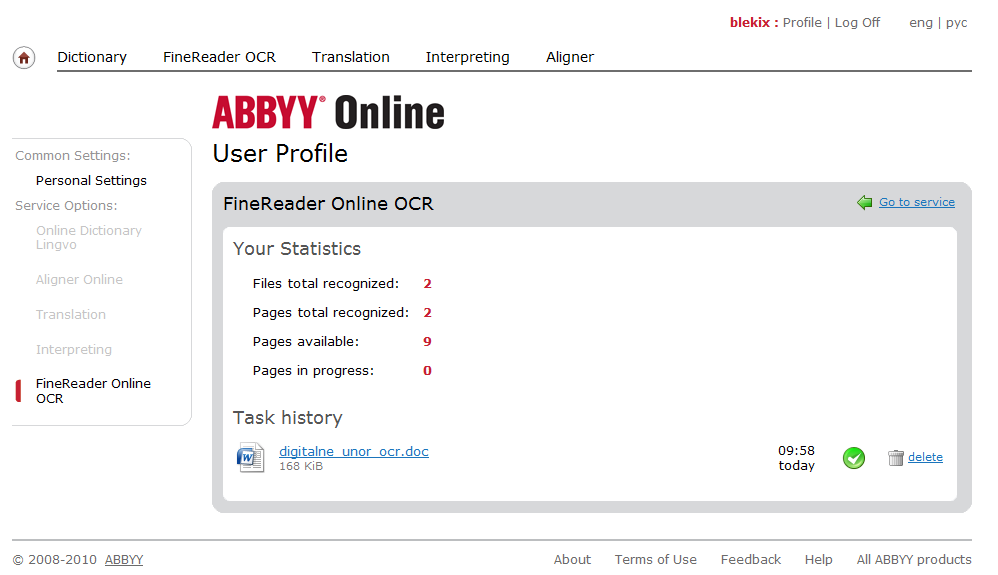This screenshot has height=575, width=998.
Task: Choose Translation in the service options sidebar
Action: point(71,315)
